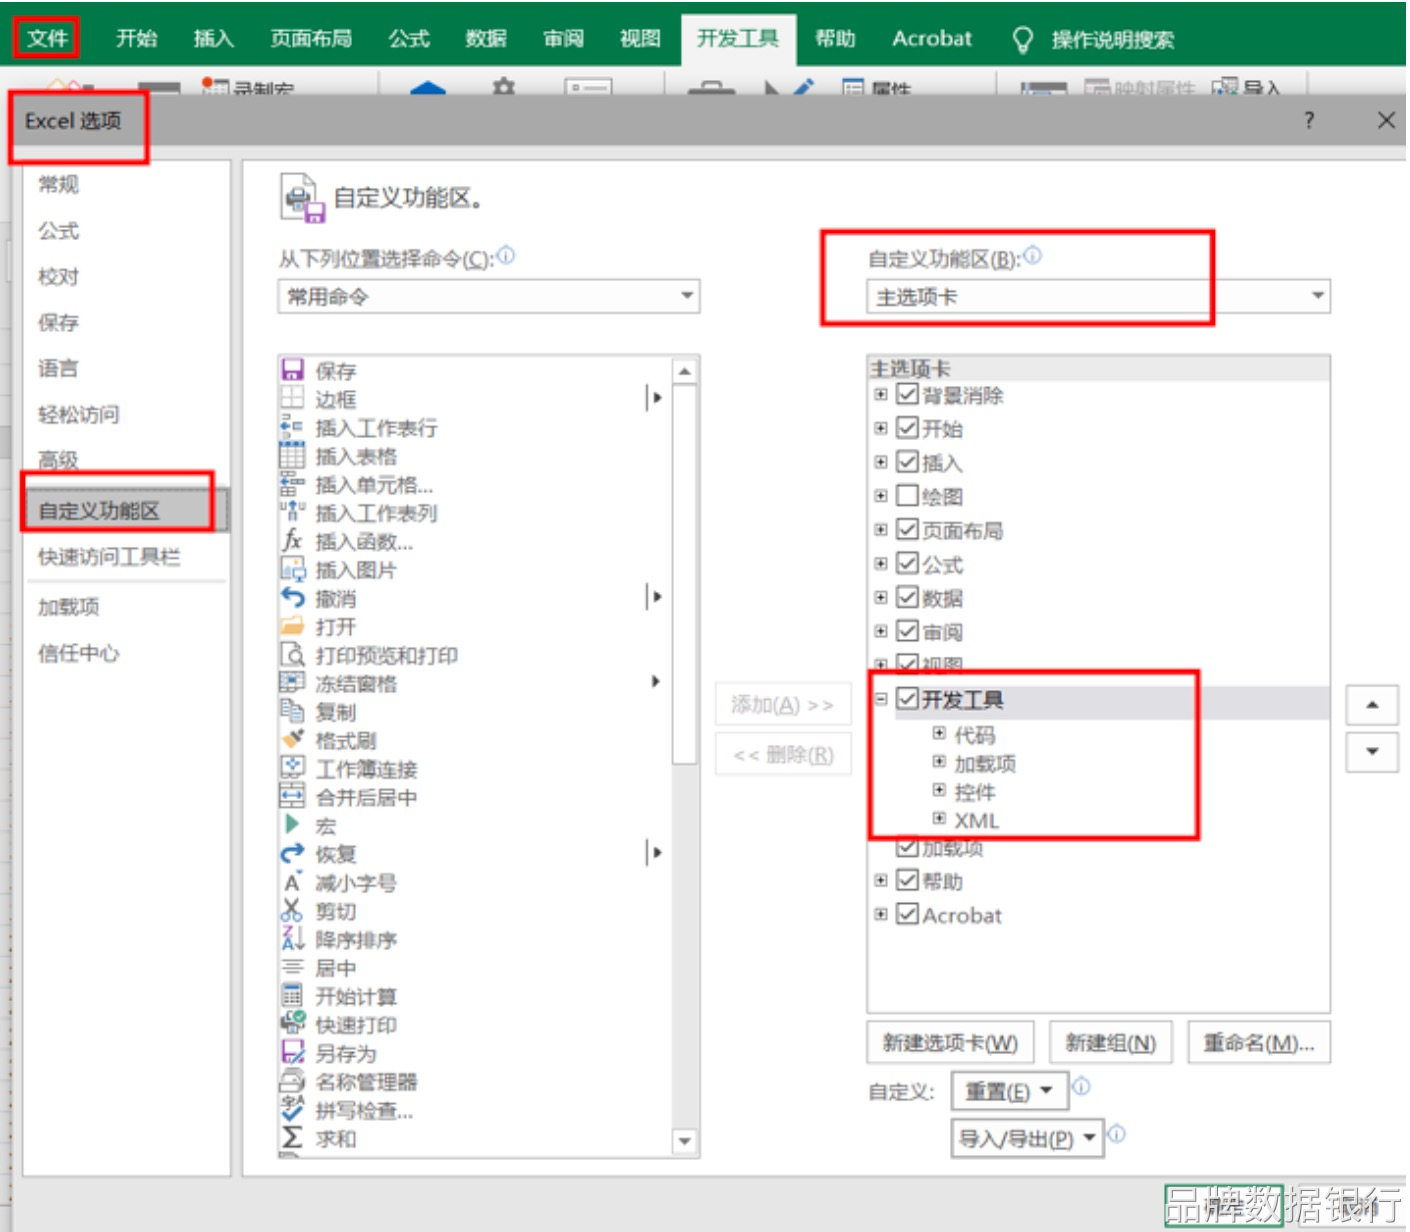Select the Calculate Now (开始计算) icon
The image size is (1410, 1232).
292,996
